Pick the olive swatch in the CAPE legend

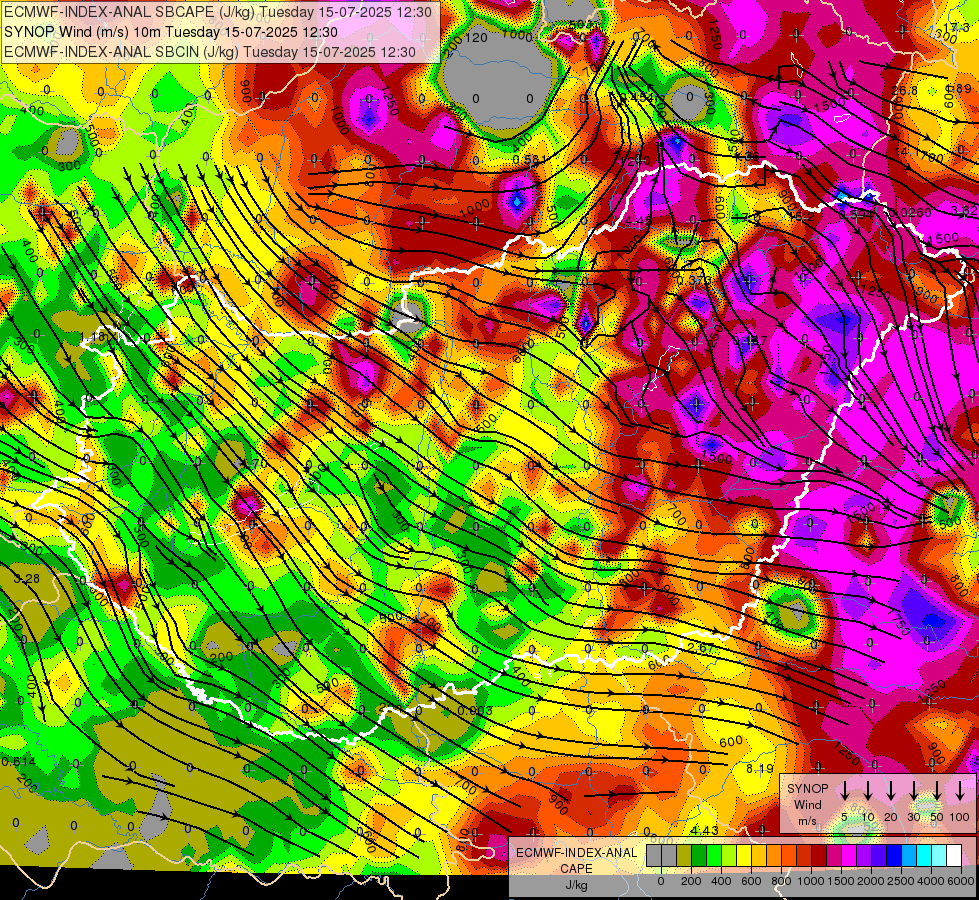click(684, 856)
